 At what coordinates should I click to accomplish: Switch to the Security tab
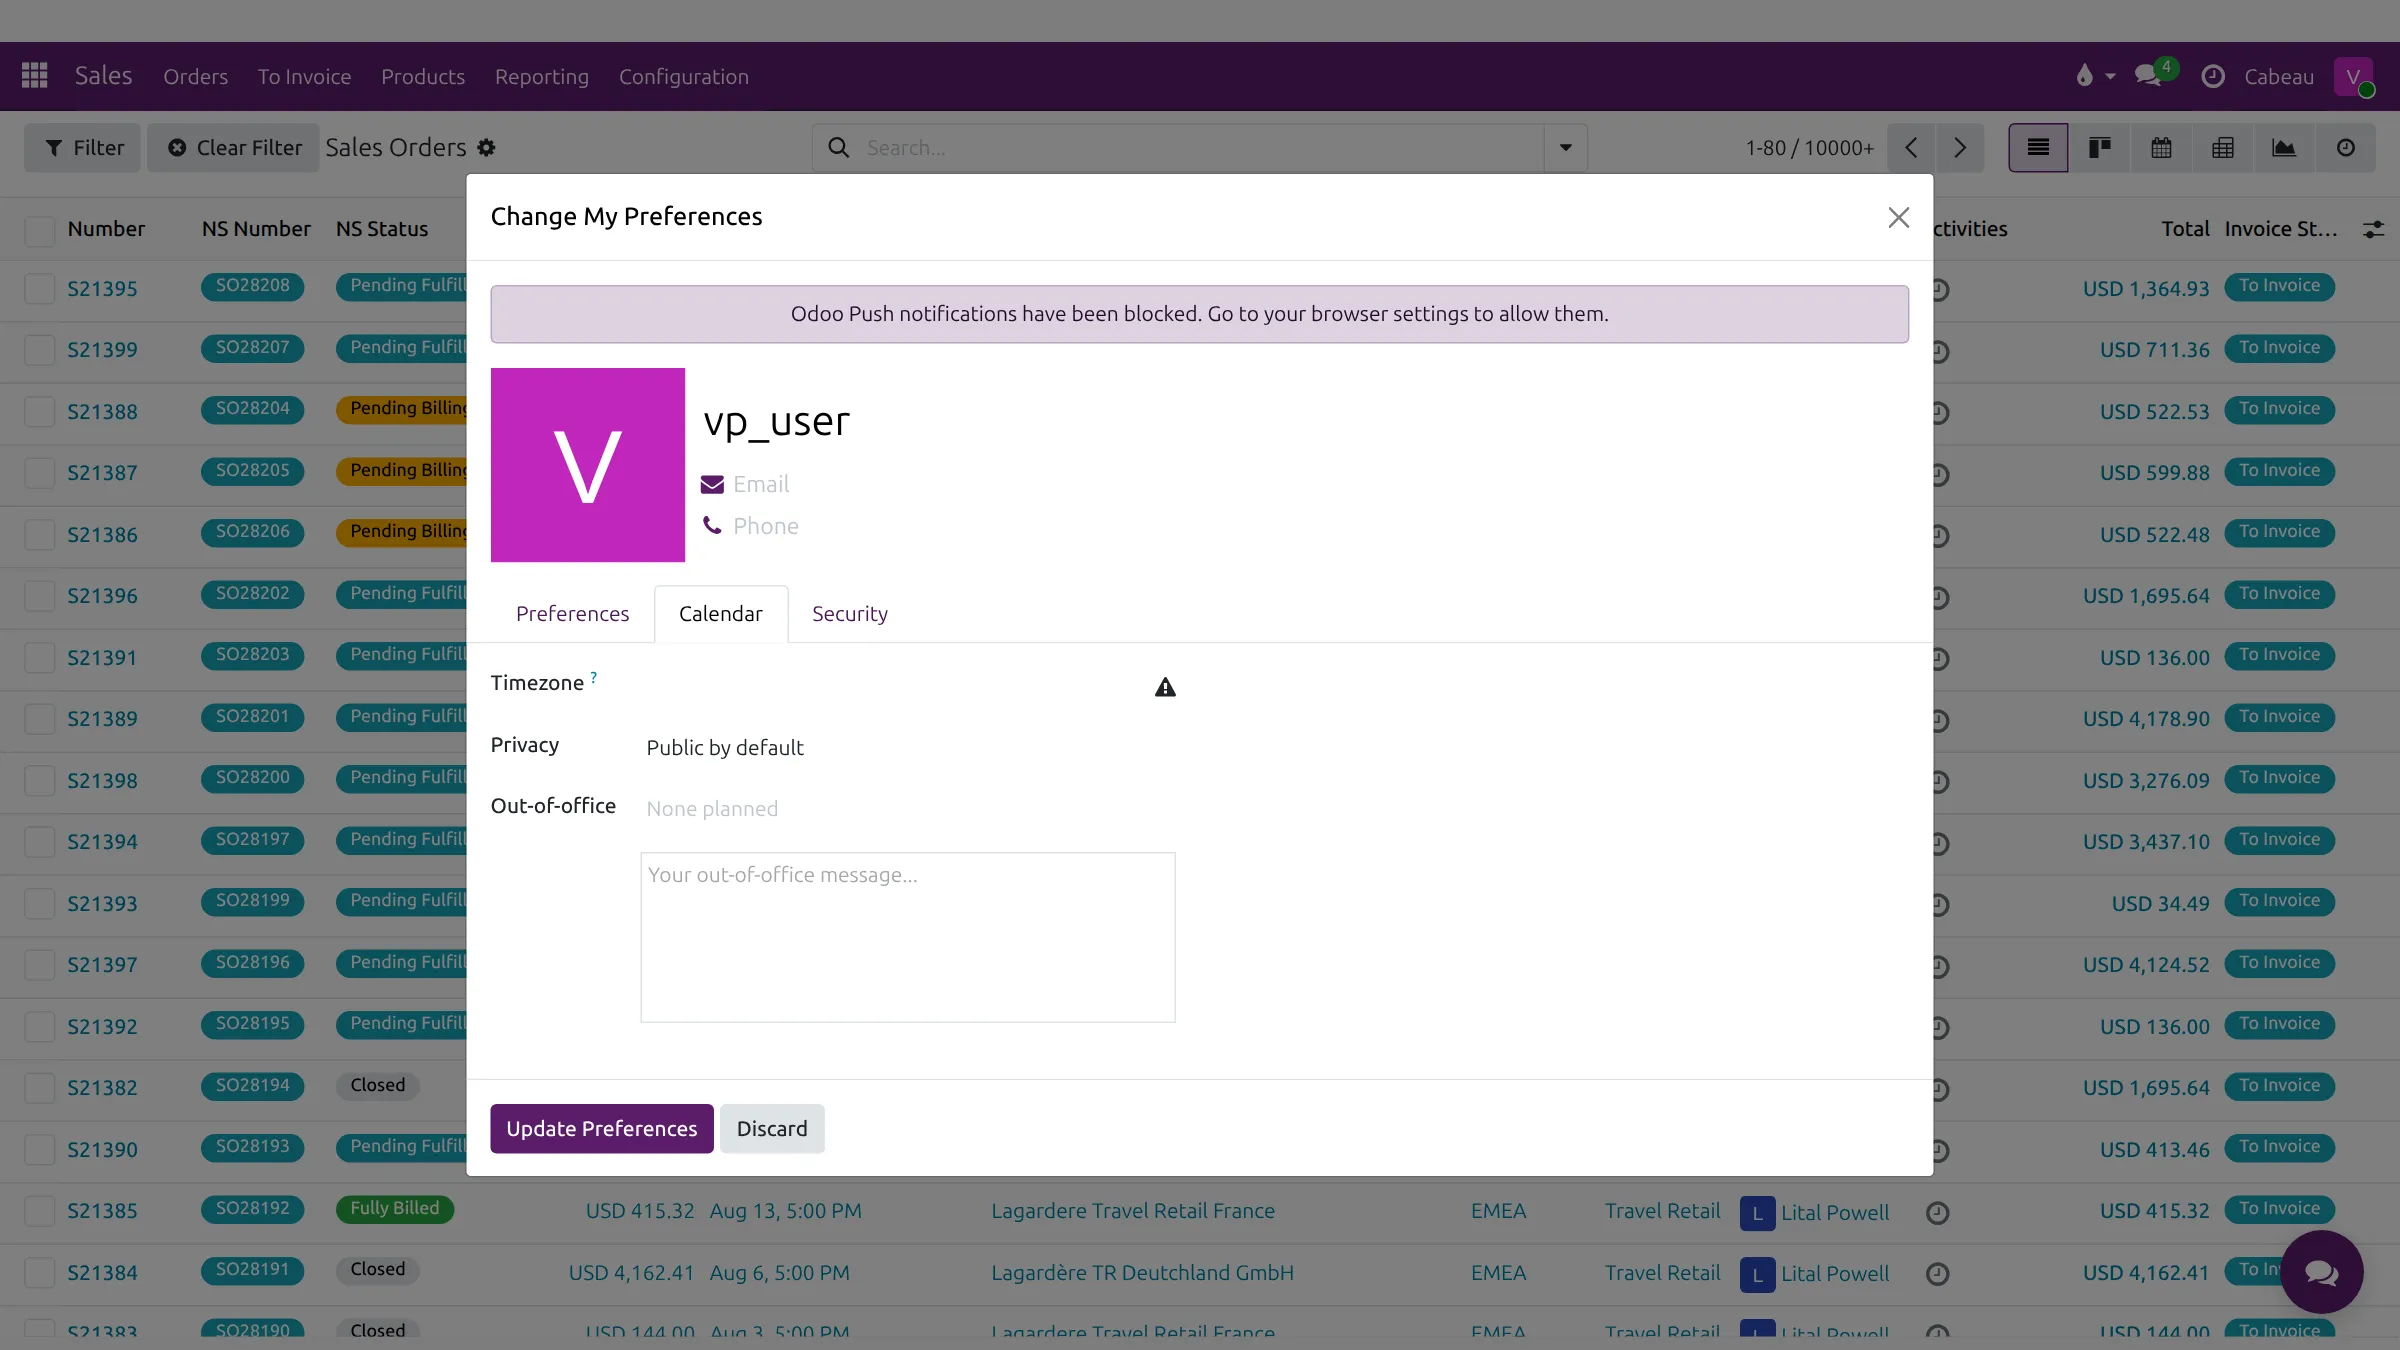(x=850, y=614)
